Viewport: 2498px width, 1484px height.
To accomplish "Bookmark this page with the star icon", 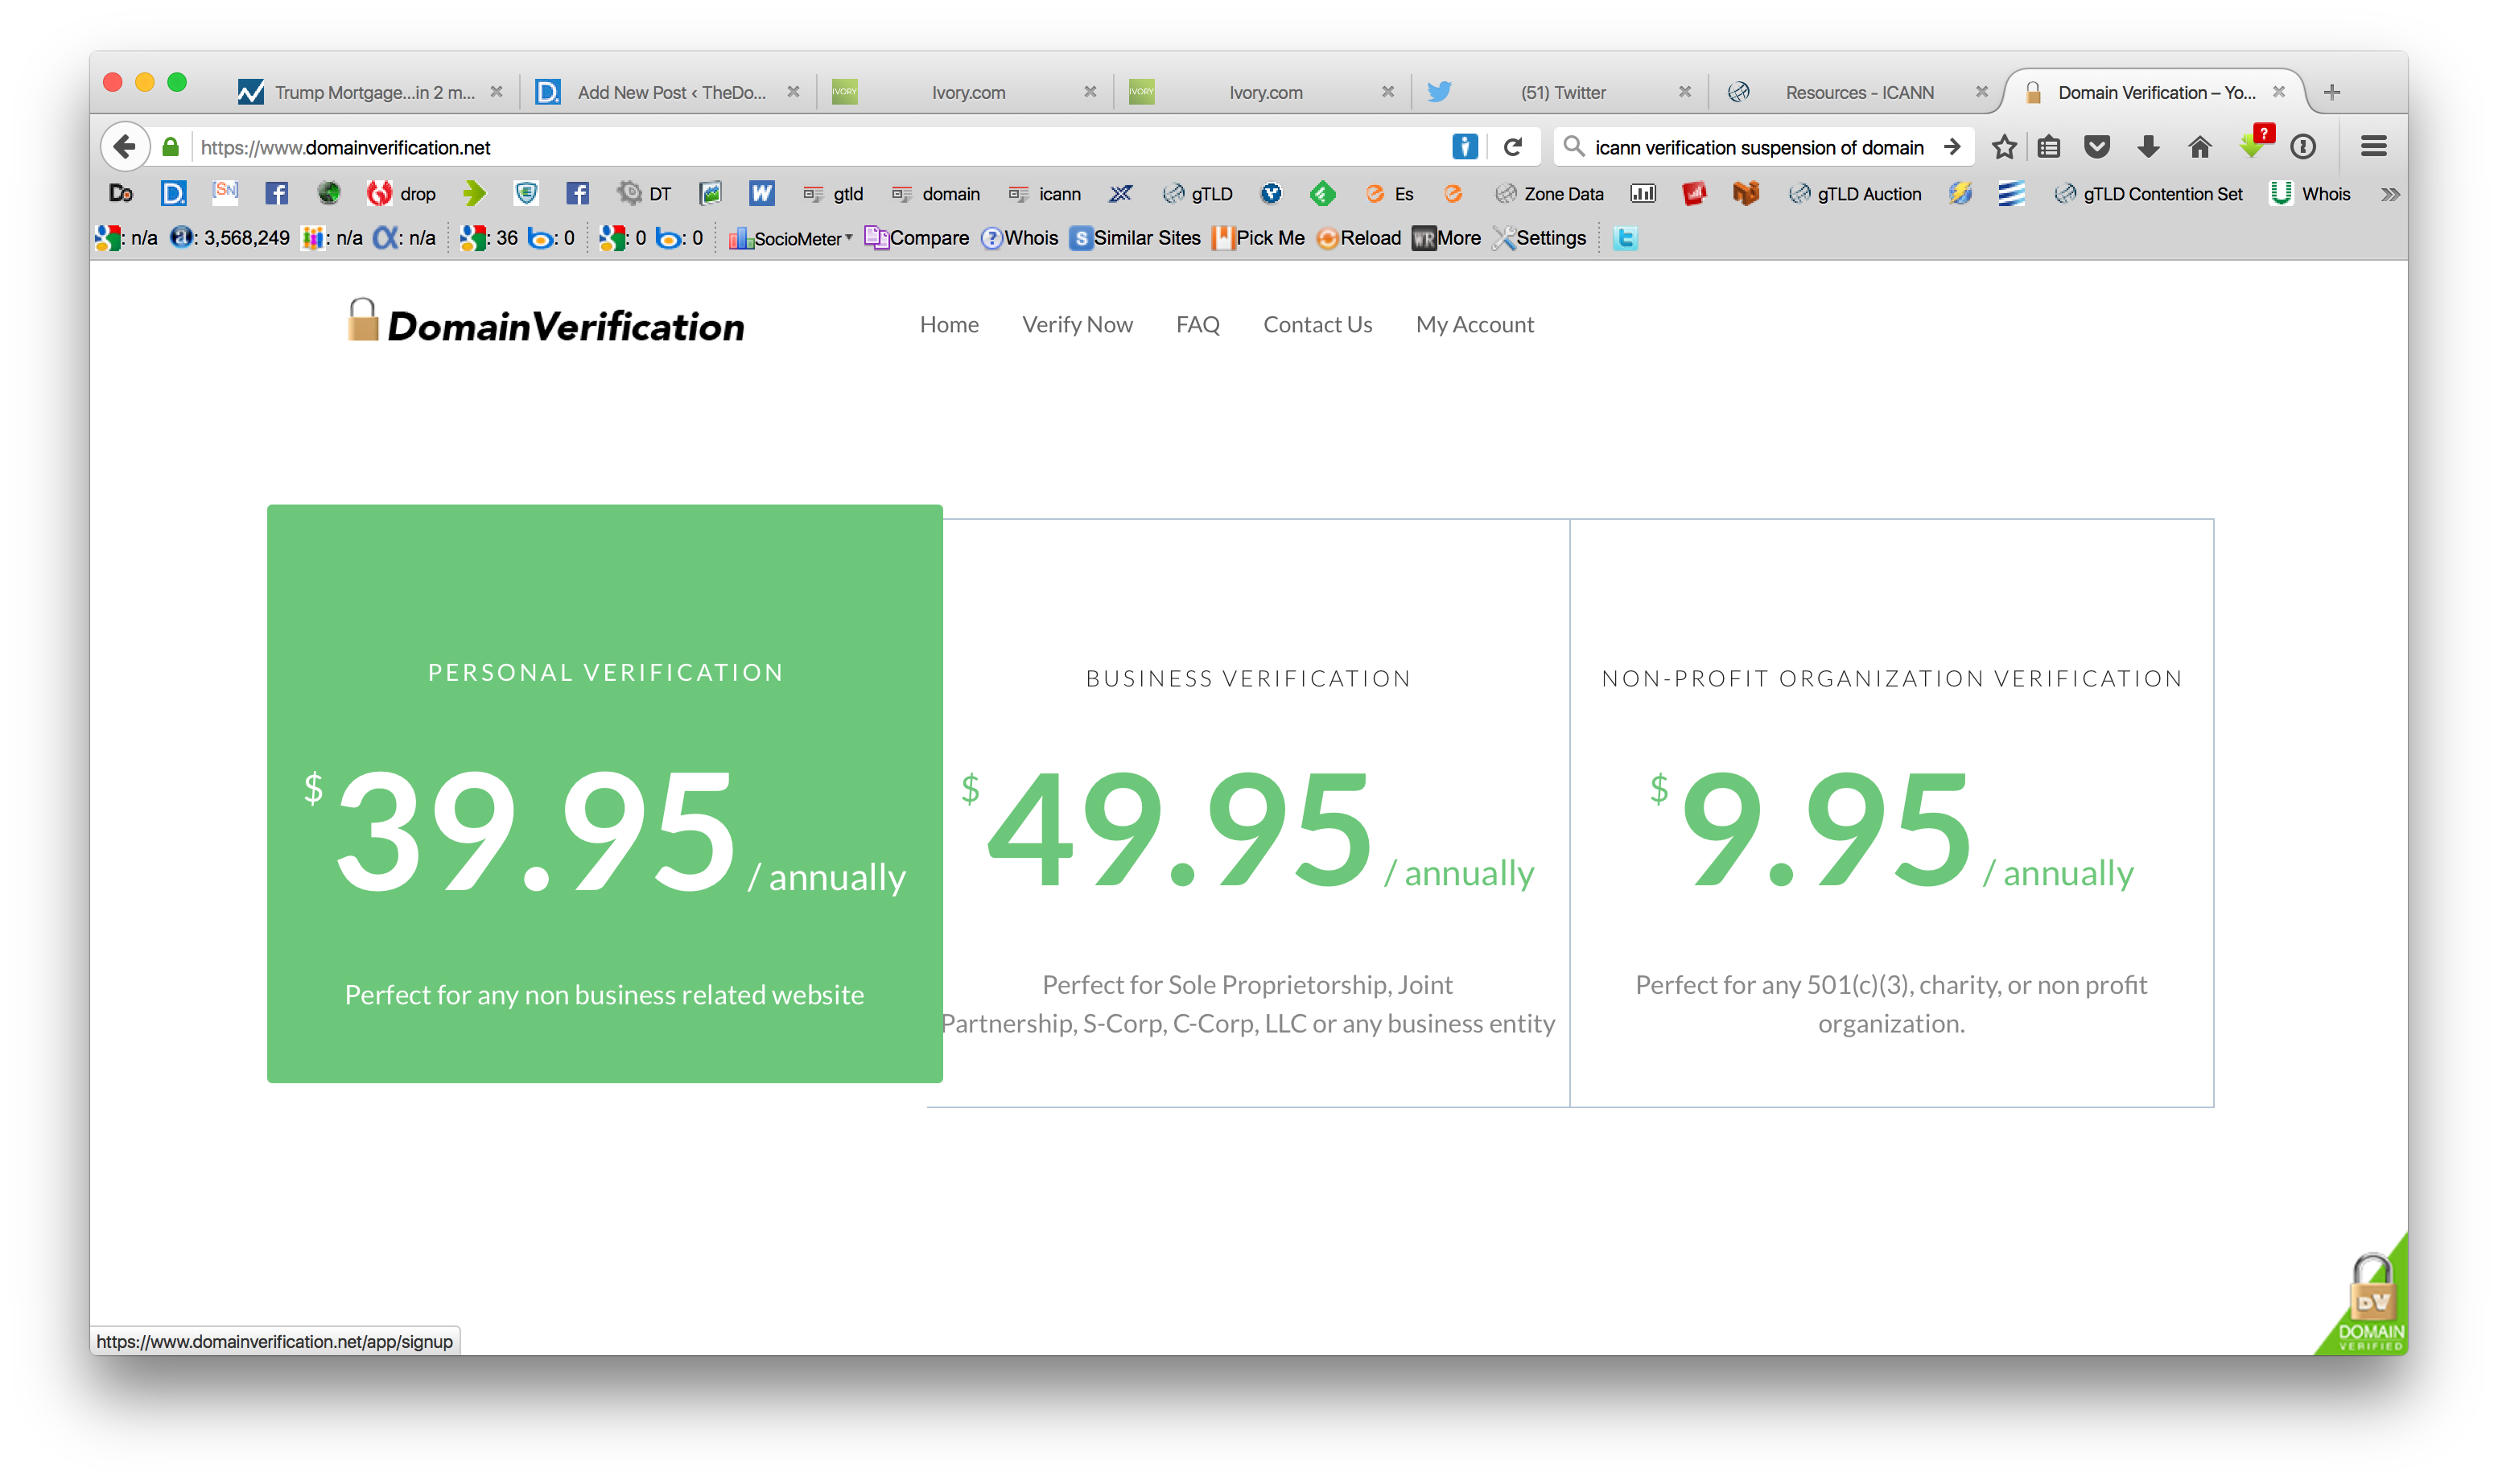I will pyautogui.click(x=2003, y=147).
